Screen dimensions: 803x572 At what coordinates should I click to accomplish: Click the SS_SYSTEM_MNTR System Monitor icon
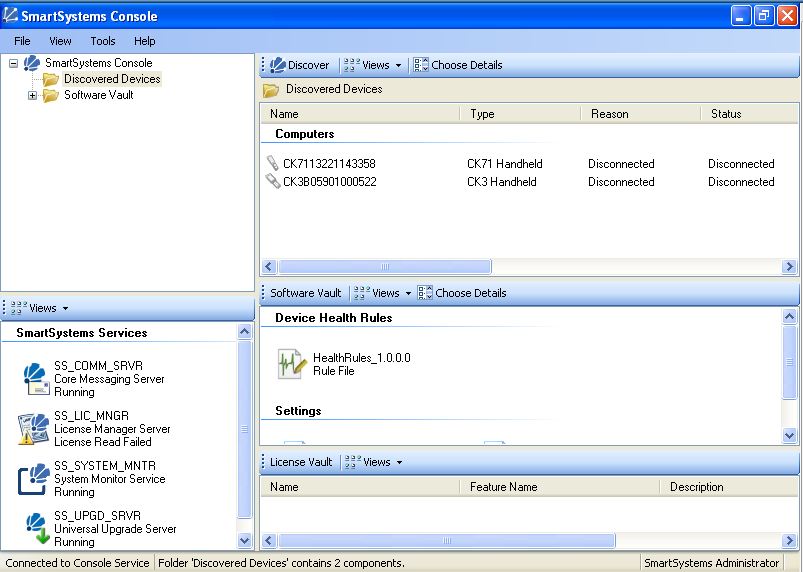pyautogui.click(x=35, y=479)
